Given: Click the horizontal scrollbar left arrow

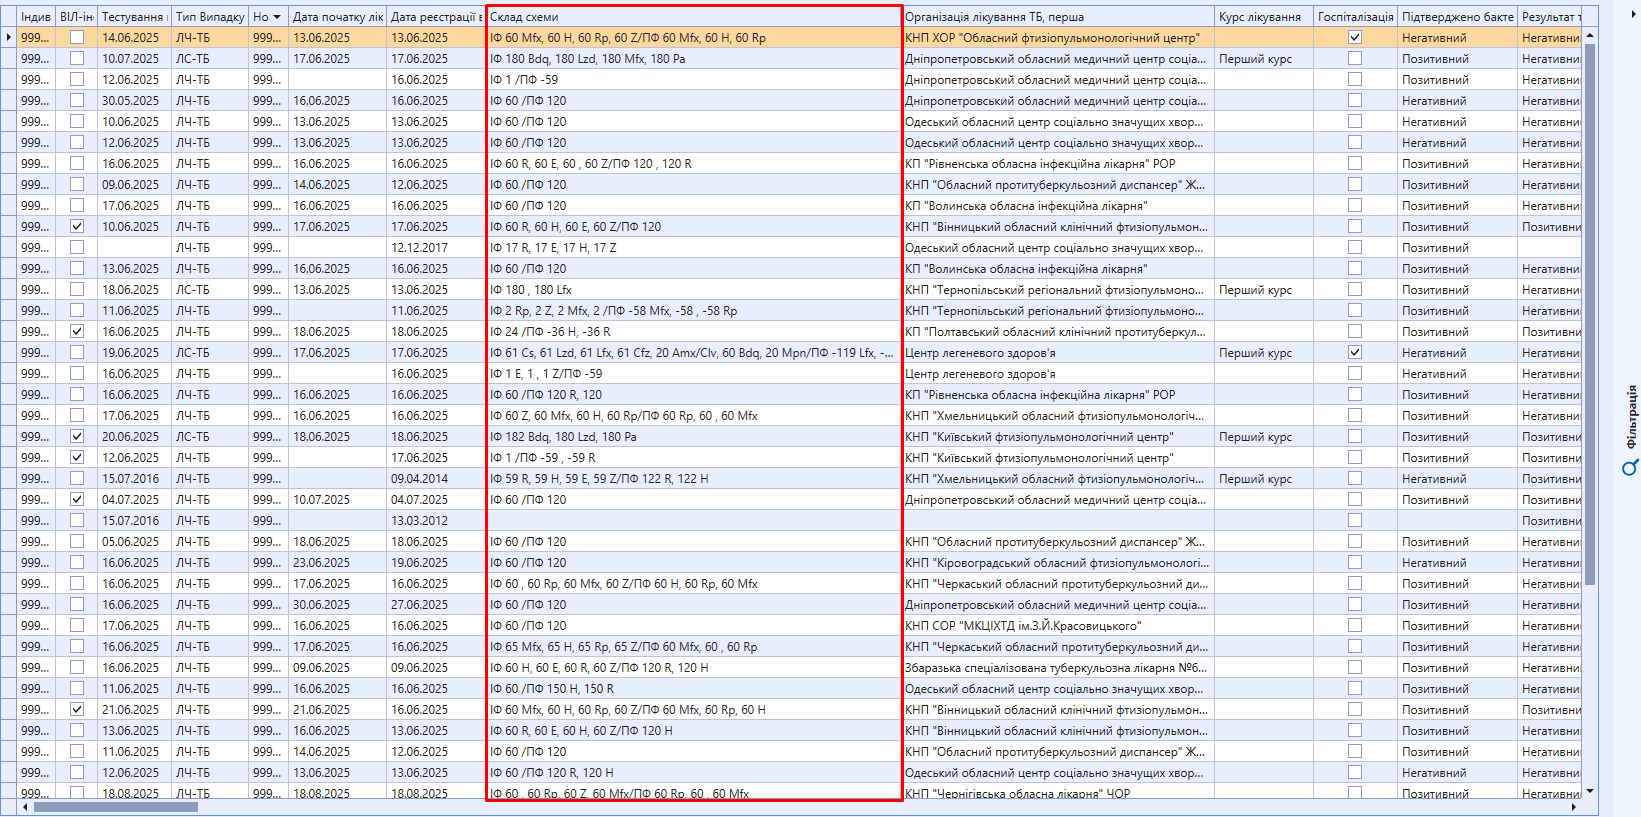Looking at the screenshot, I should pyautogui.click(x=24, y=806).
